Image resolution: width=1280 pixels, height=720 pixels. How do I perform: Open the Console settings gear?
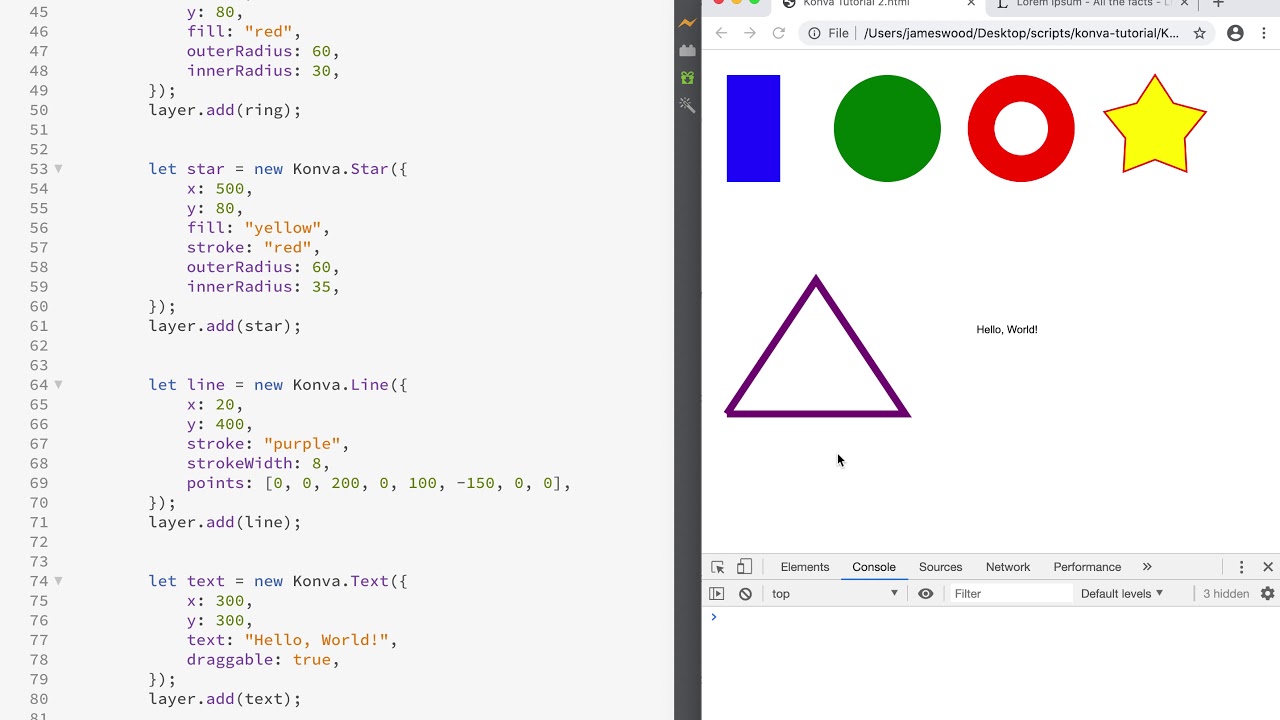point(1267,594)
